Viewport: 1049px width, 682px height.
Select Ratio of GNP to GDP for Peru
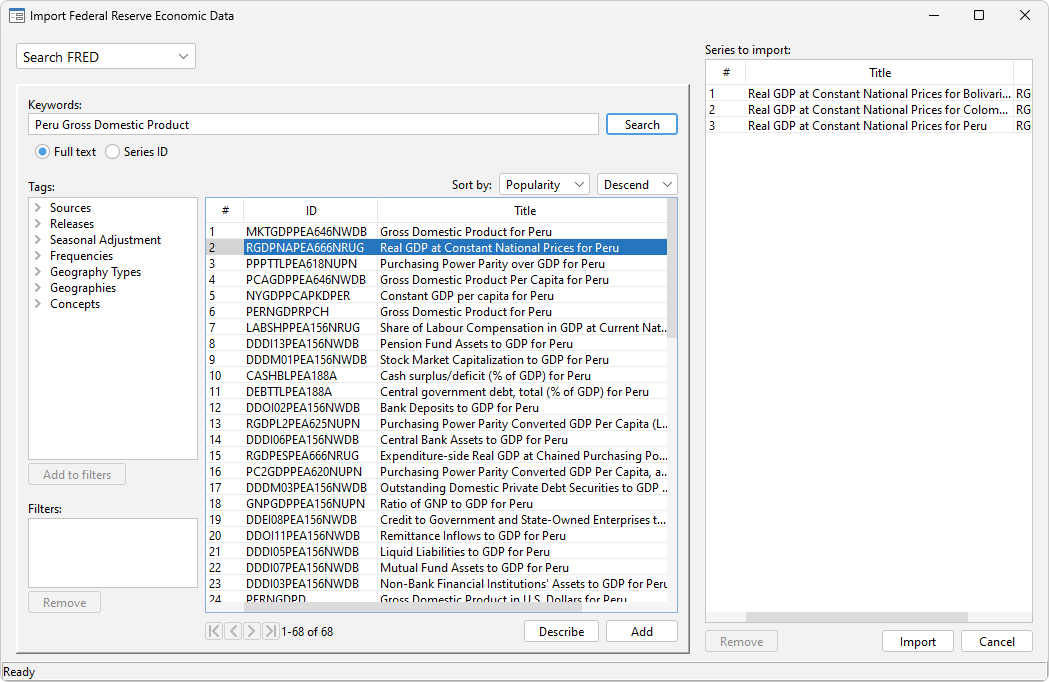click(436, 504)
